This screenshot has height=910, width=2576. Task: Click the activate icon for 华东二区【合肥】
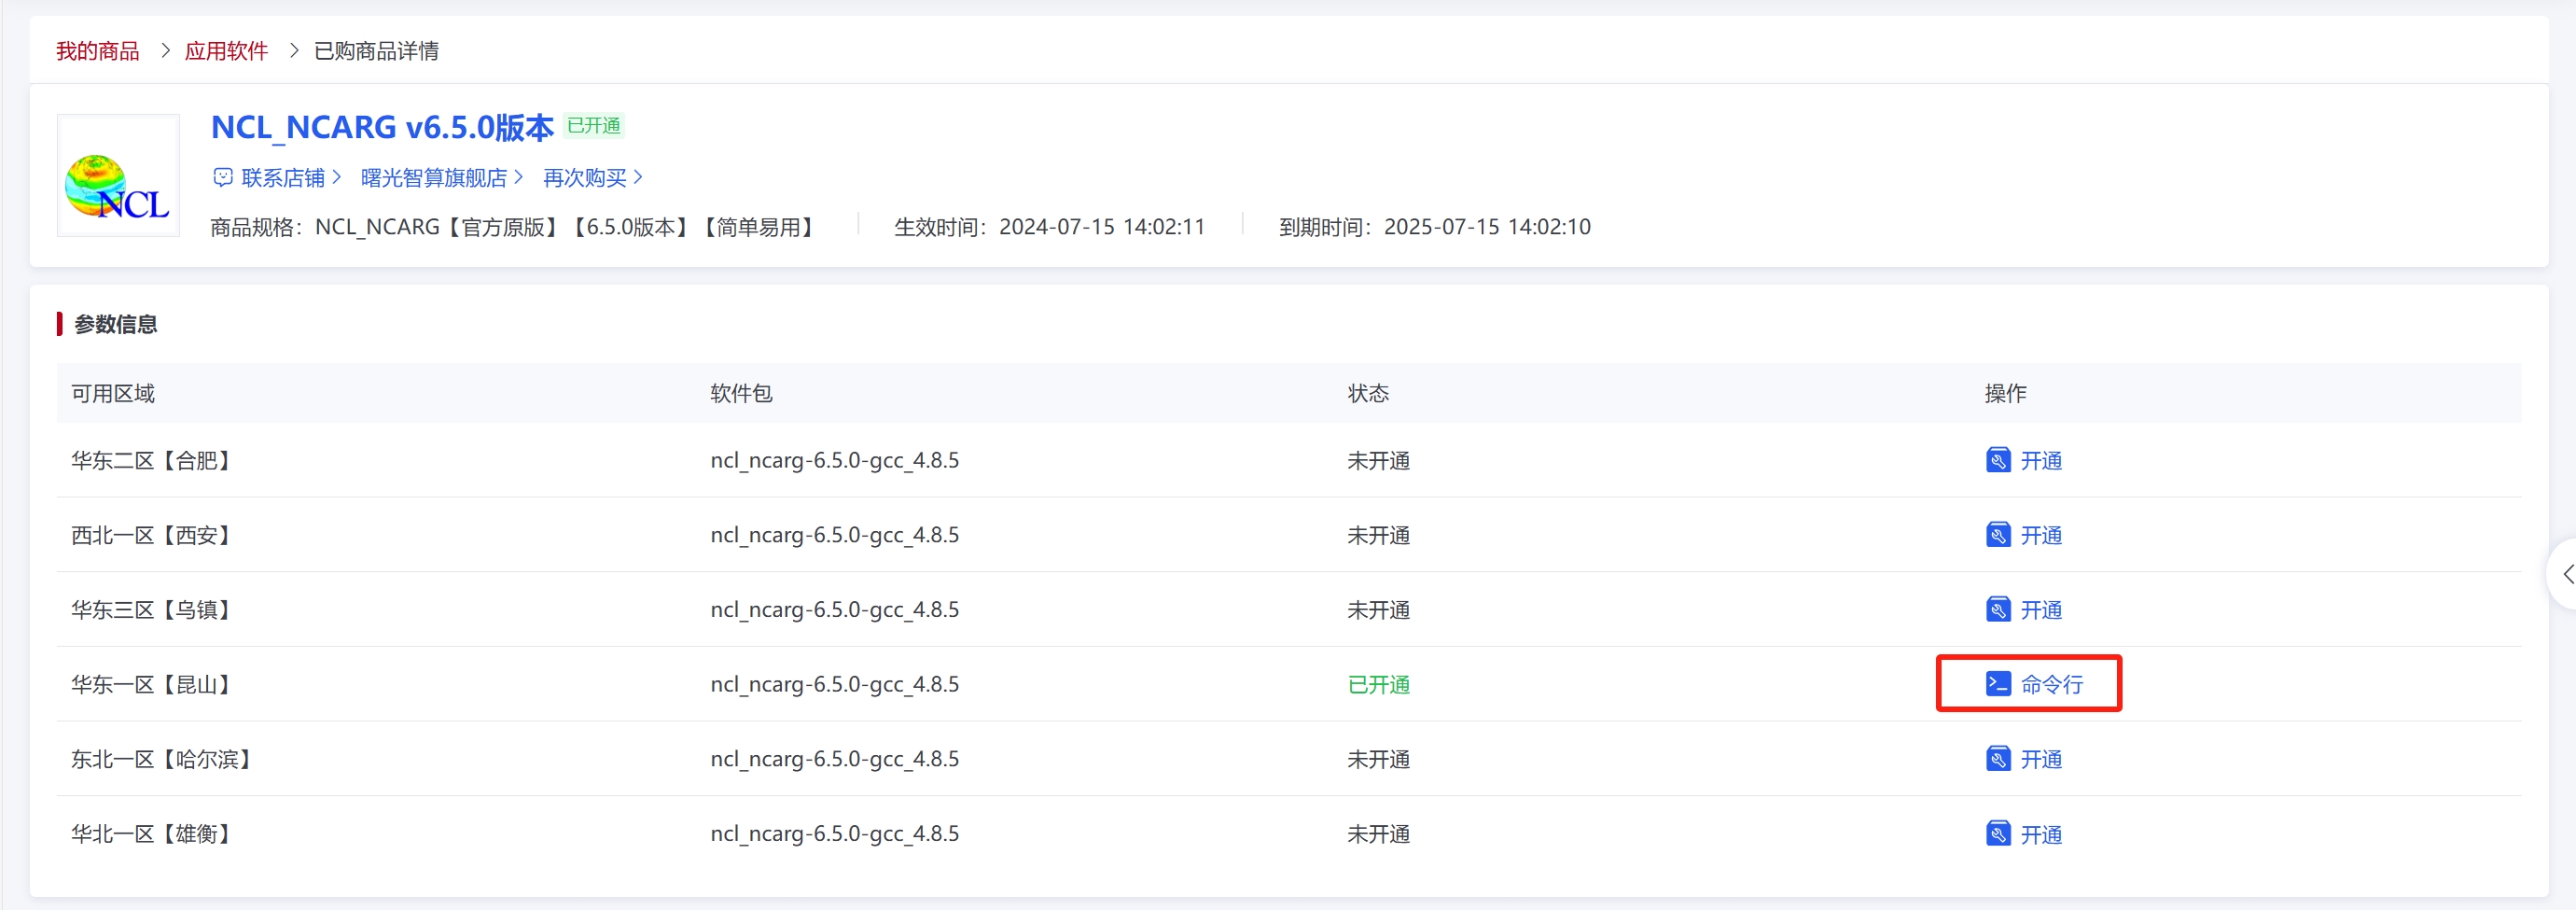[1997, 460]
